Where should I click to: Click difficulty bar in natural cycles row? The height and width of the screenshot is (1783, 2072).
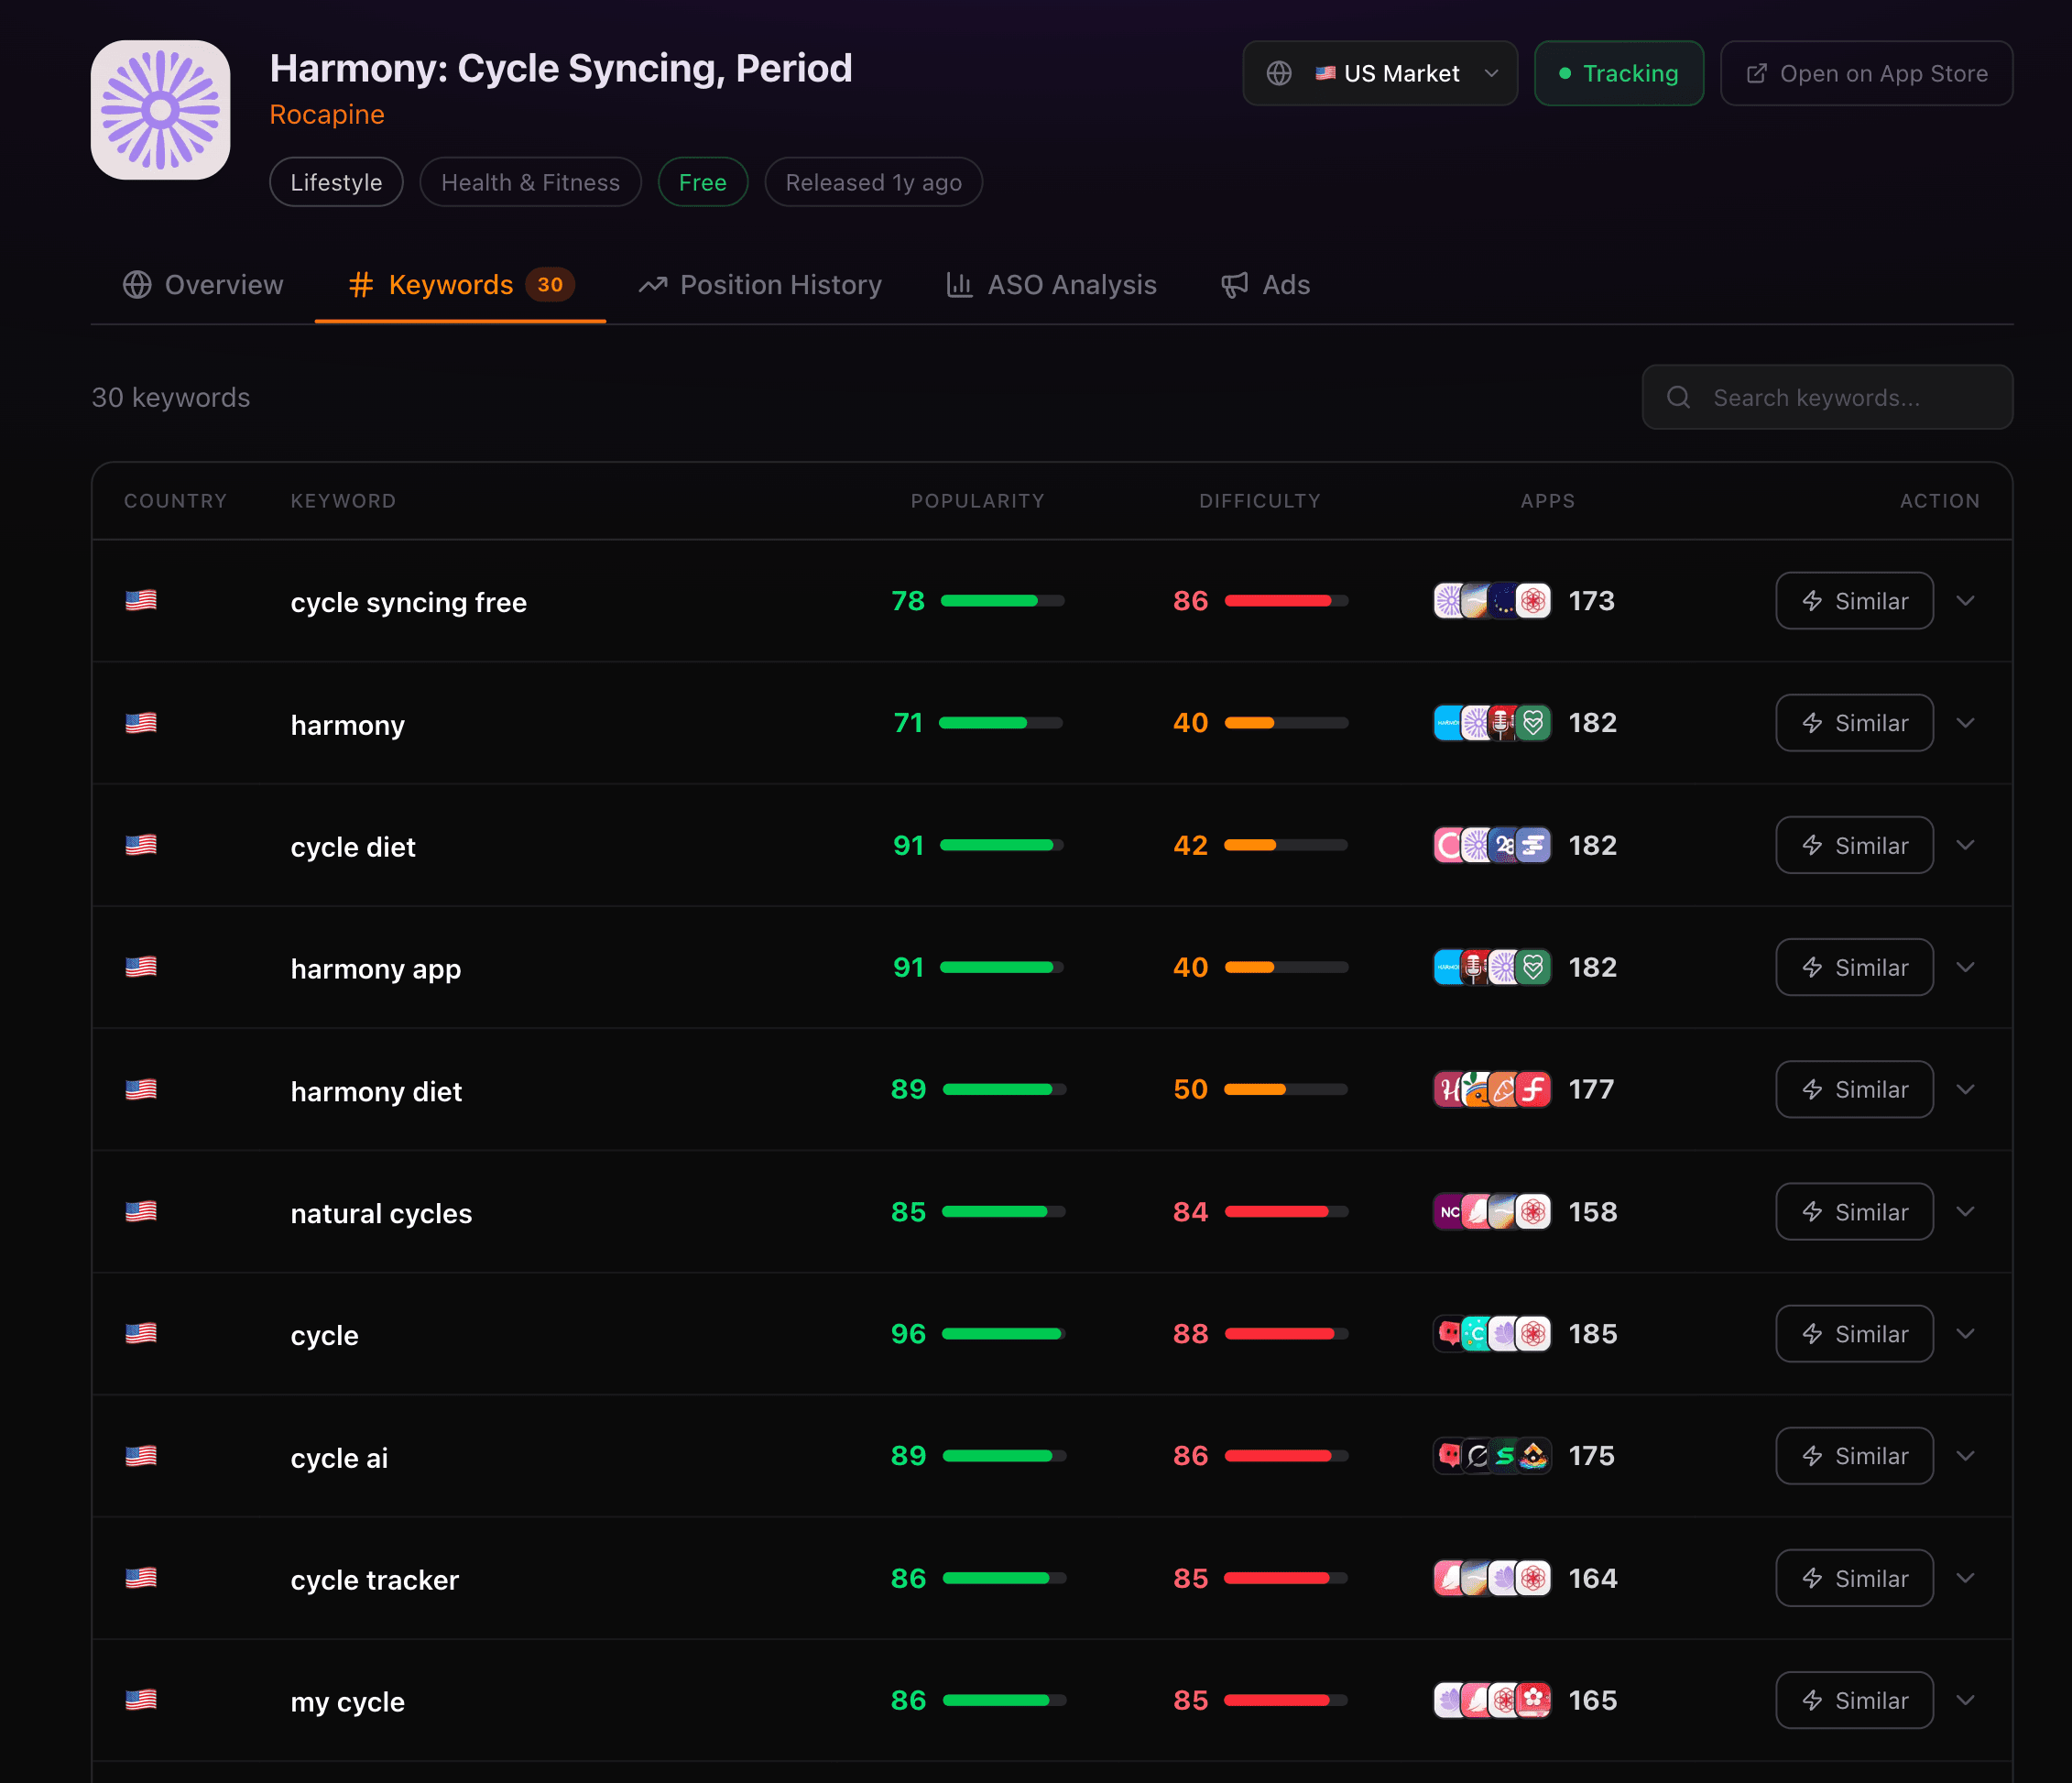point(1286,1212)
